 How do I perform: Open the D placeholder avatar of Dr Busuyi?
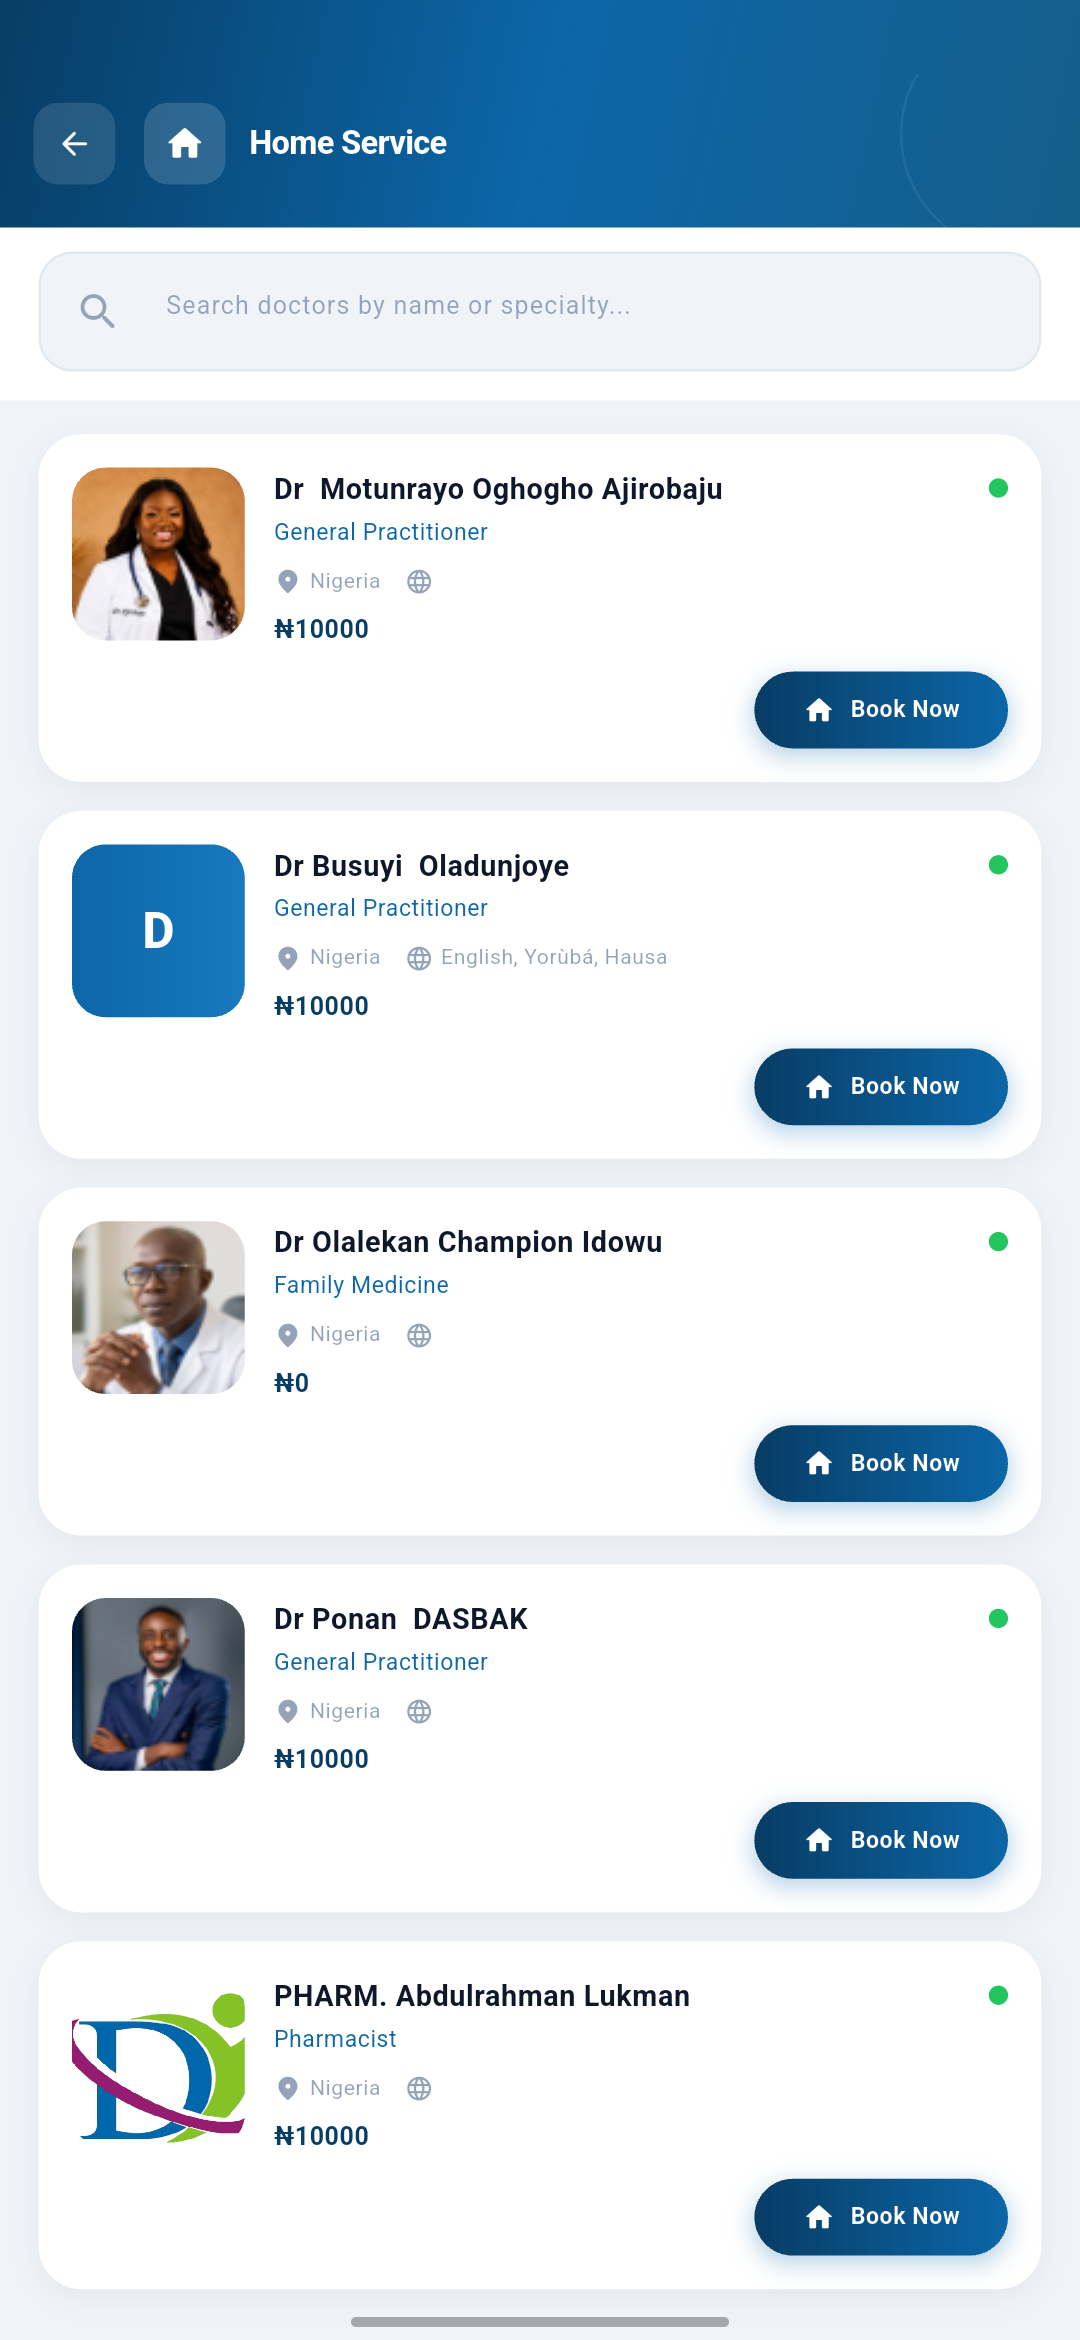[x=158, y=931]
